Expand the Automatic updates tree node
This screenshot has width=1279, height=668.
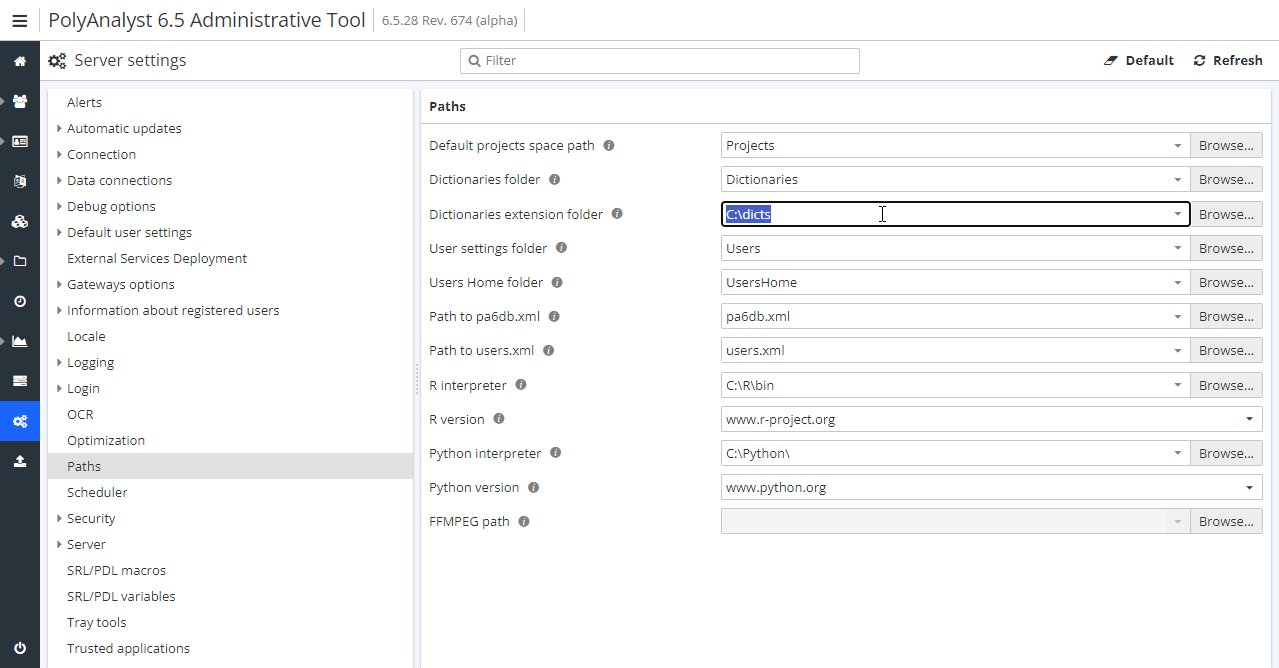pyautogui.click(x=60, y=128)
